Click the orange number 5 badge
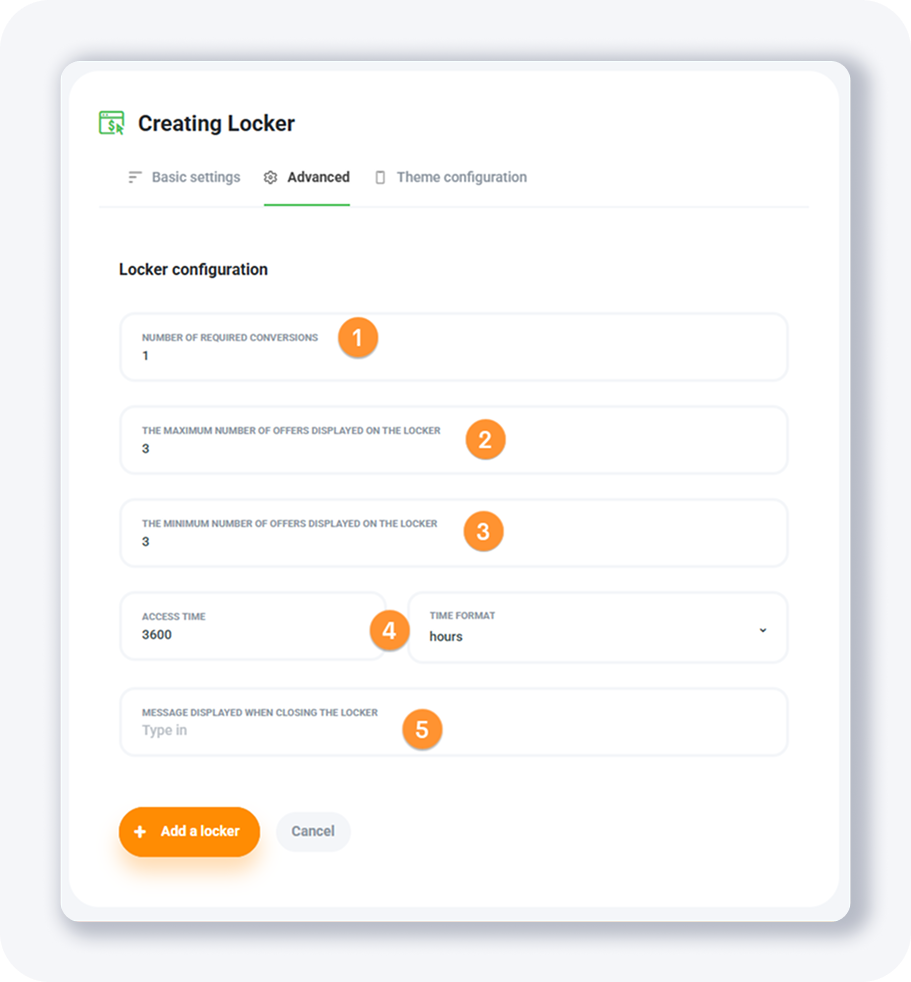Screen dimensions: 911x982 coord(422,729)
